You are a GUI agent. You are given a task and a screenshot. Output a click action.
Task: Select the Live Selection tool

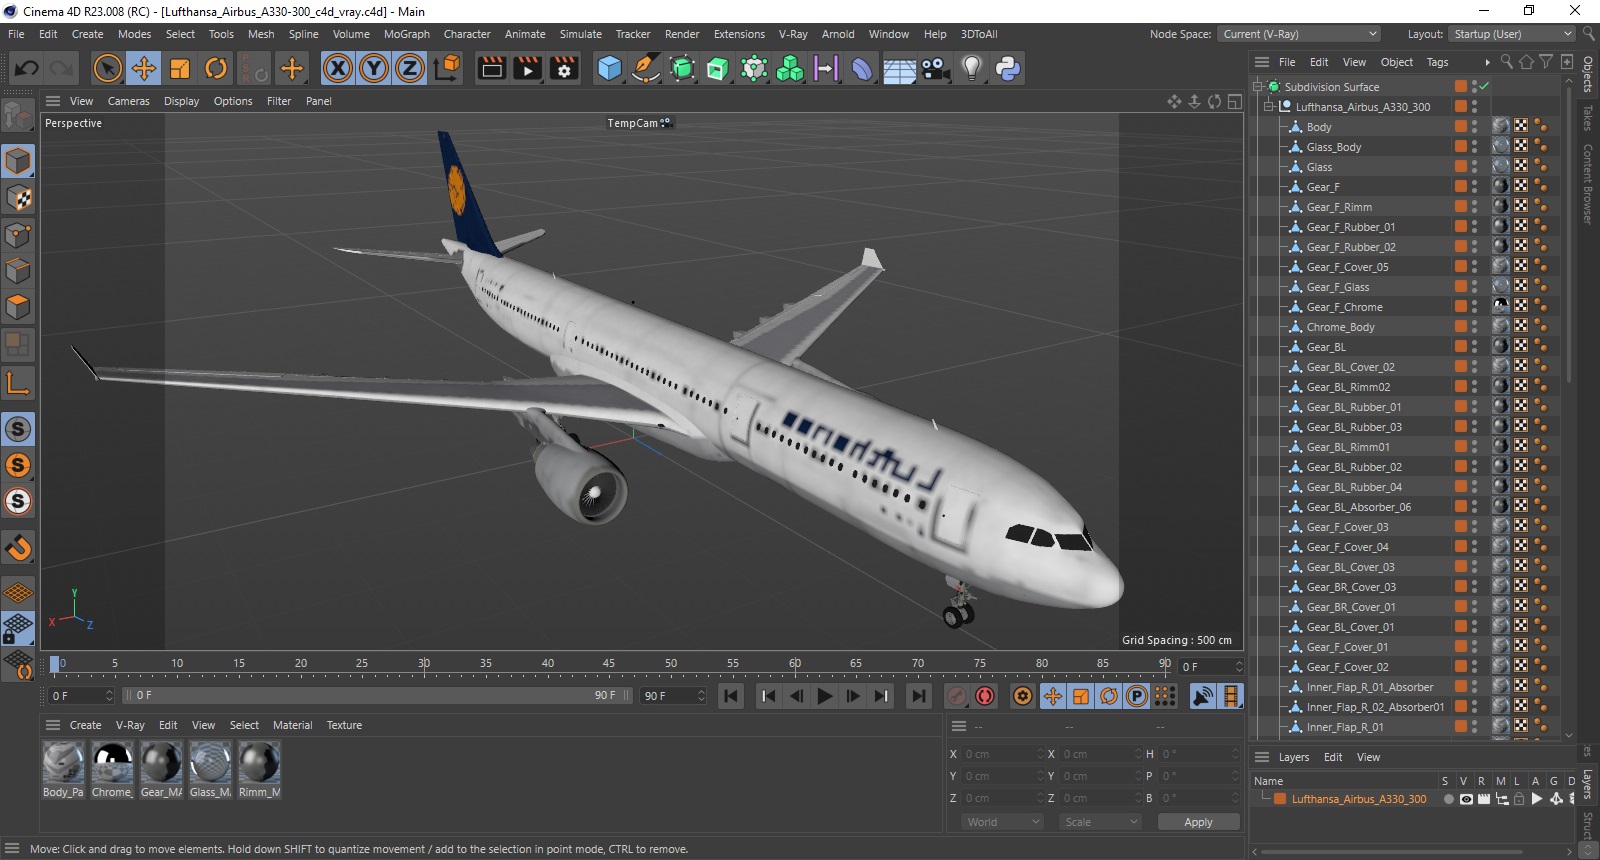(x=107, y=68)
